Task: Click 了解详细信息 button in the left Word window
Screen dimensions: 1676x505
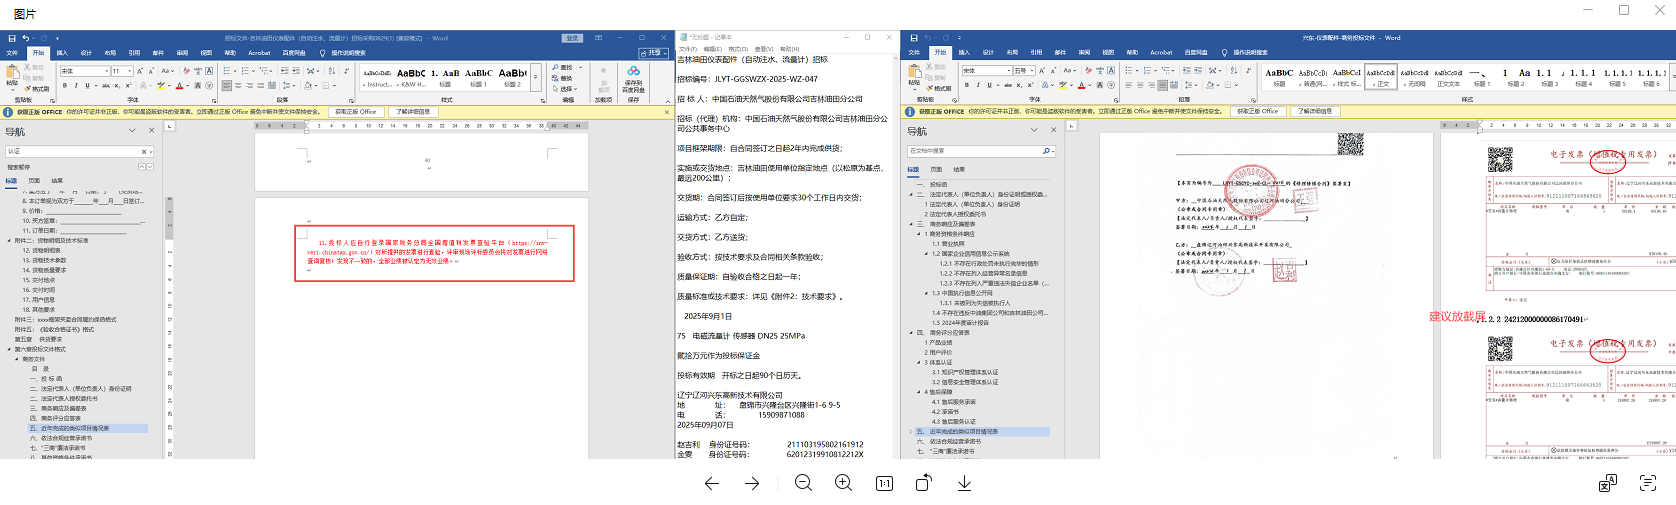Action: 413,112
